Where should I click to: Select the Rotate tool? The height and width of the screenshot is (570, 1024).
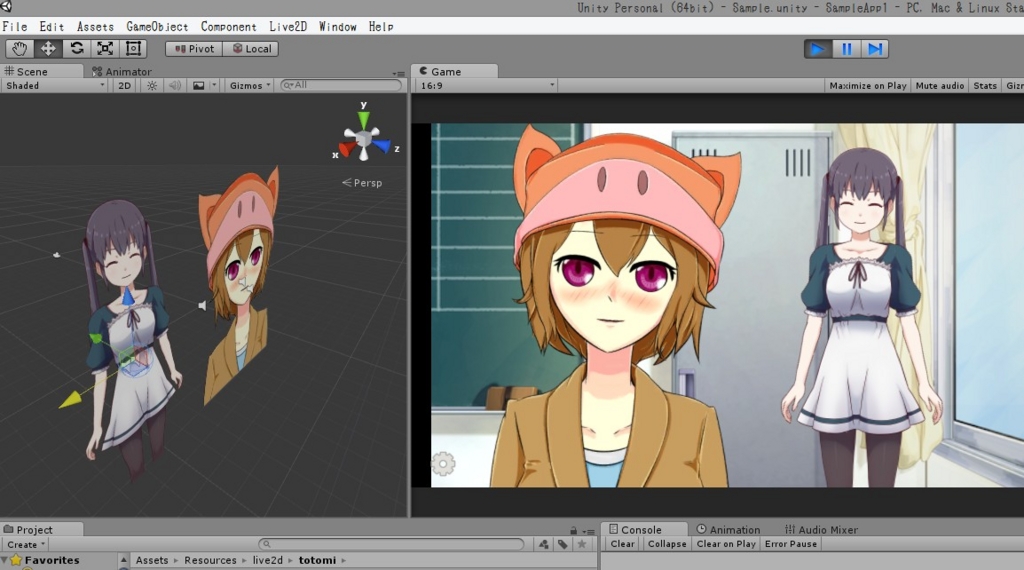pos(76,49)
